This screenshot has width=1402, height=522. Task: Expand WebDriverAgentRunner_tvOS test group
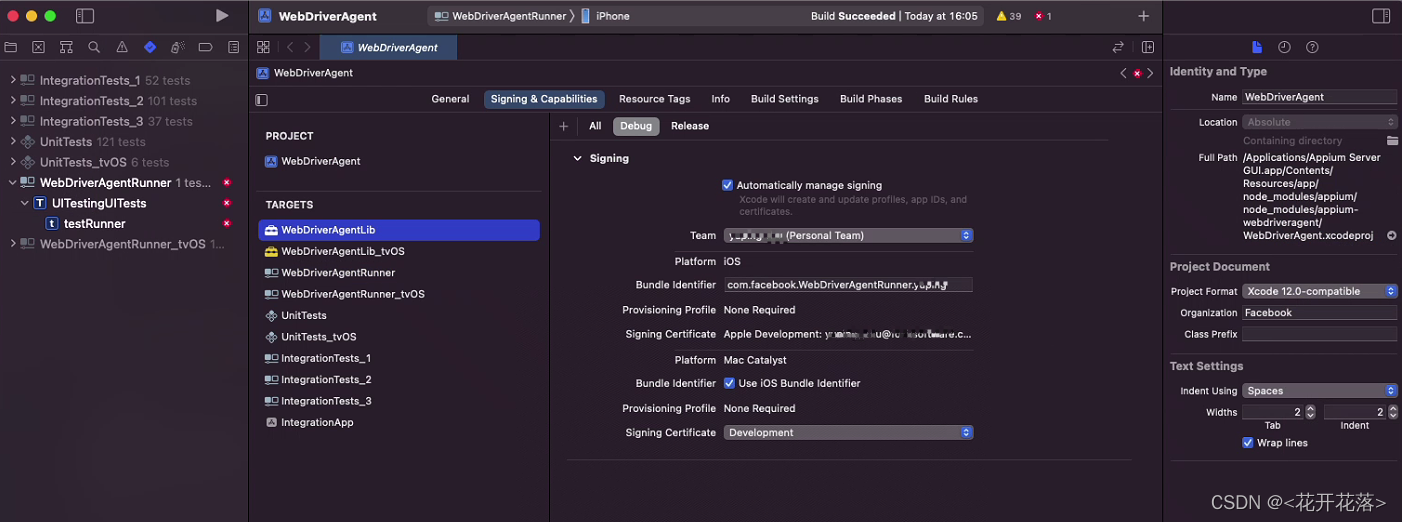coord(12,244)
